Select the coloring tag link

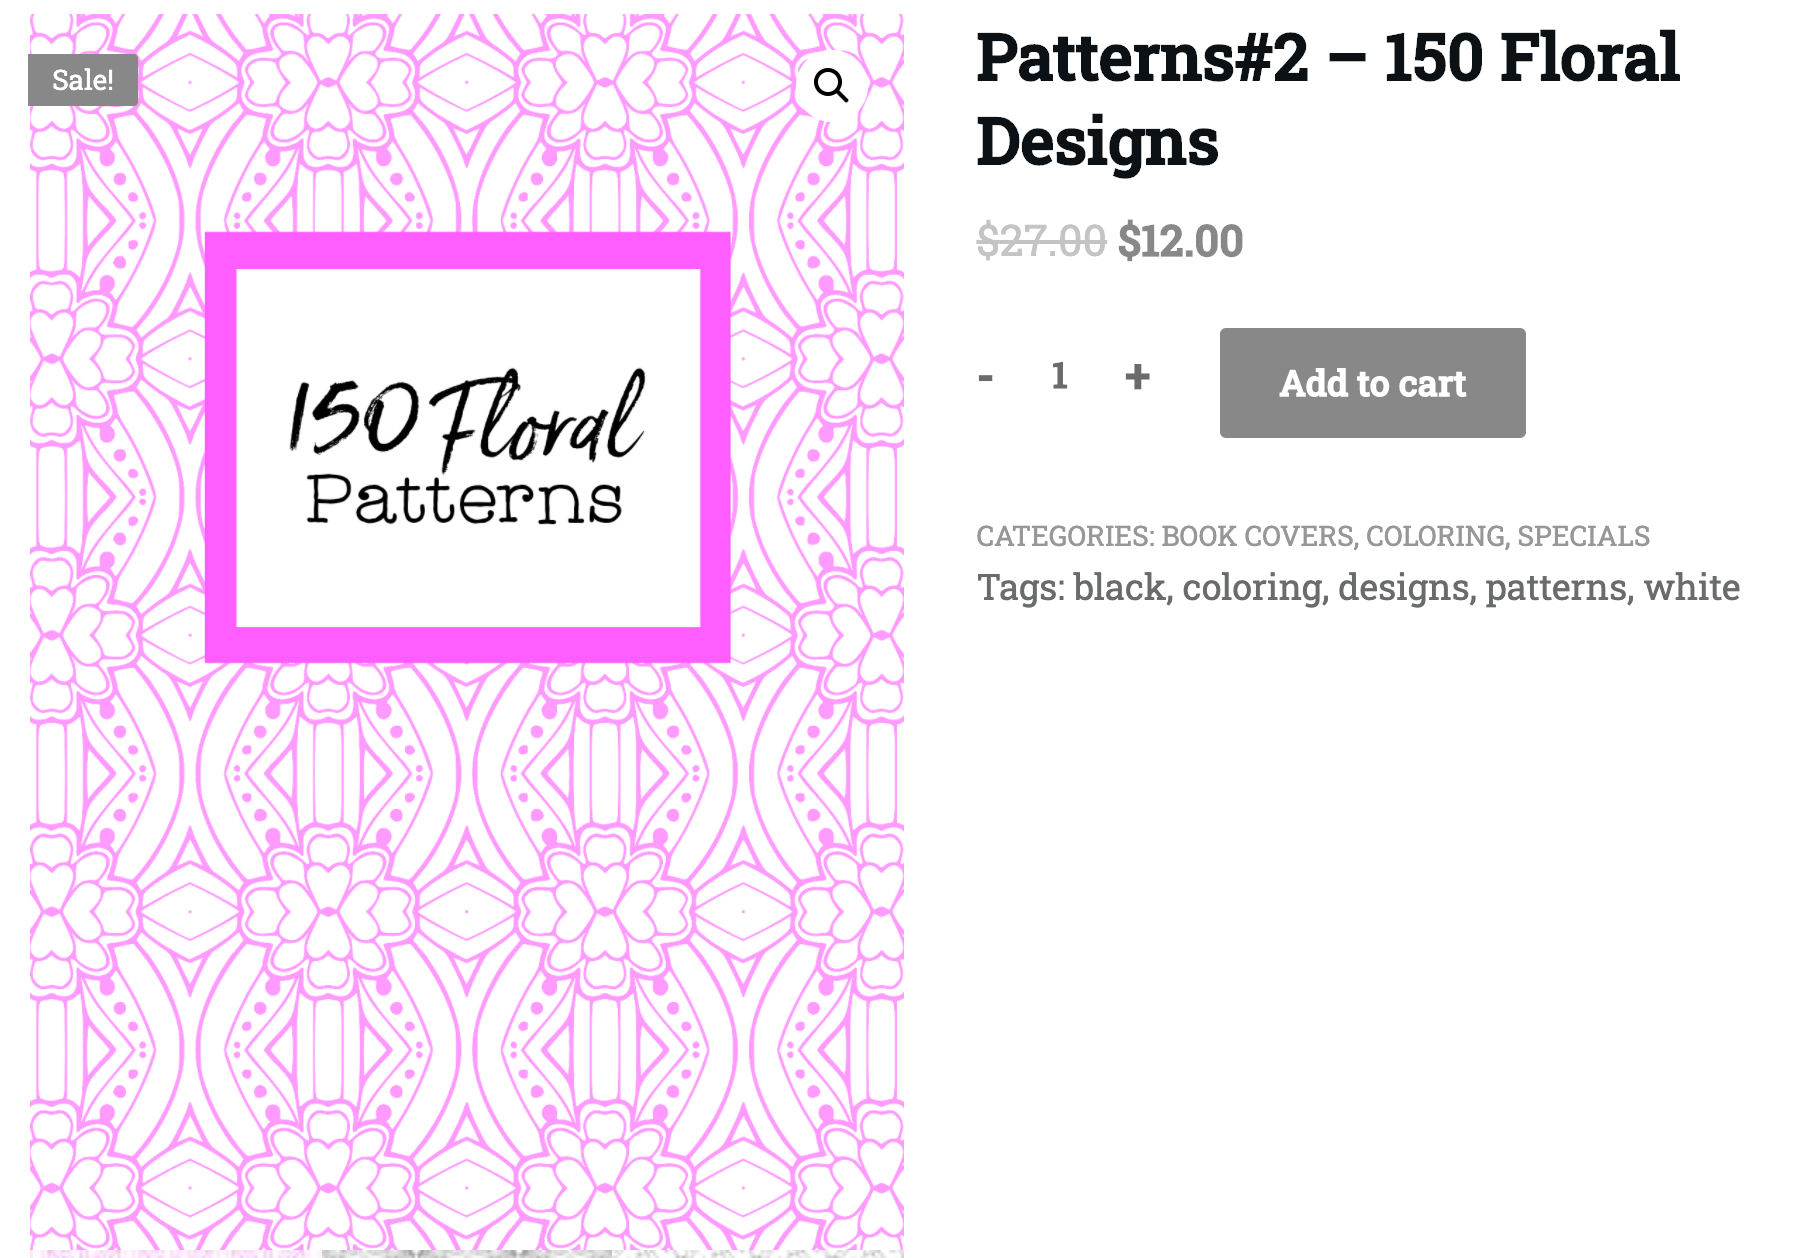(1252, 588)
